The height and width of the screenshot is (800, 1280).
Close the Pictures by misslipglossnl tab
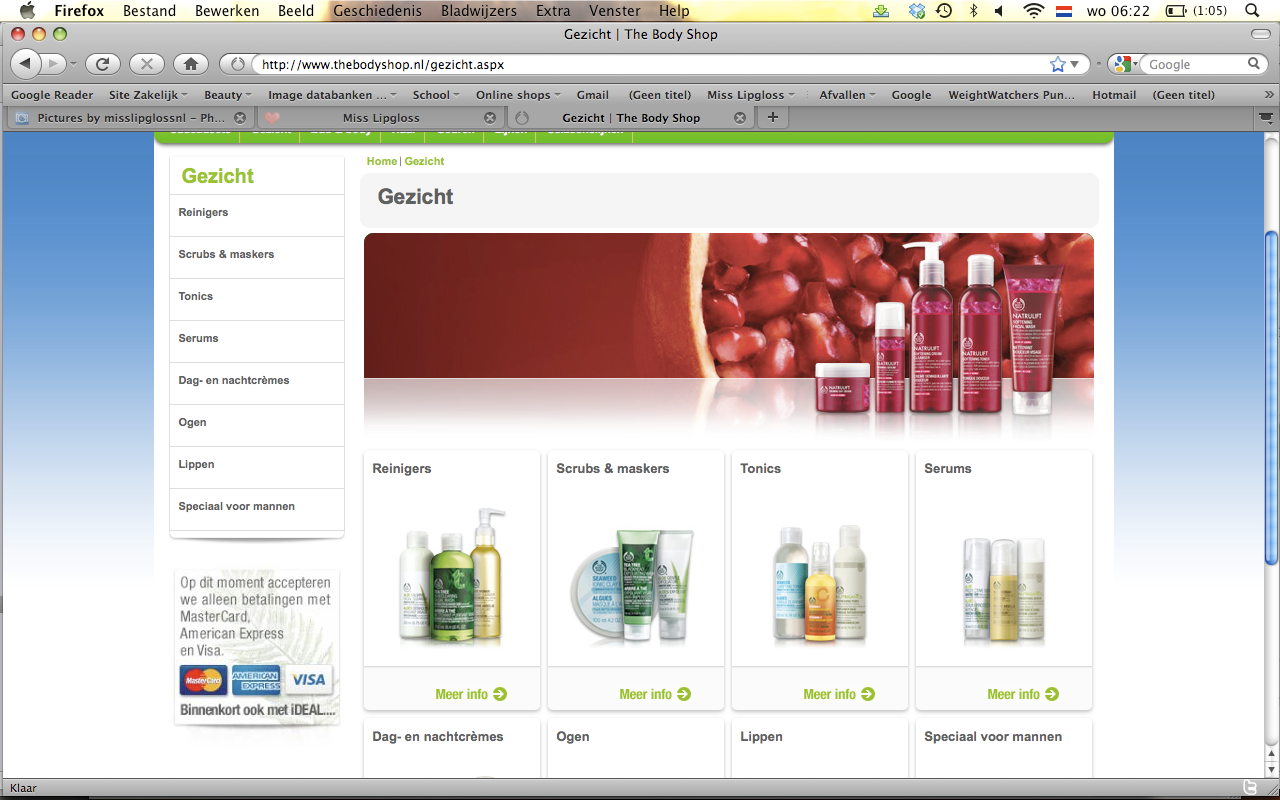point(240,118)
